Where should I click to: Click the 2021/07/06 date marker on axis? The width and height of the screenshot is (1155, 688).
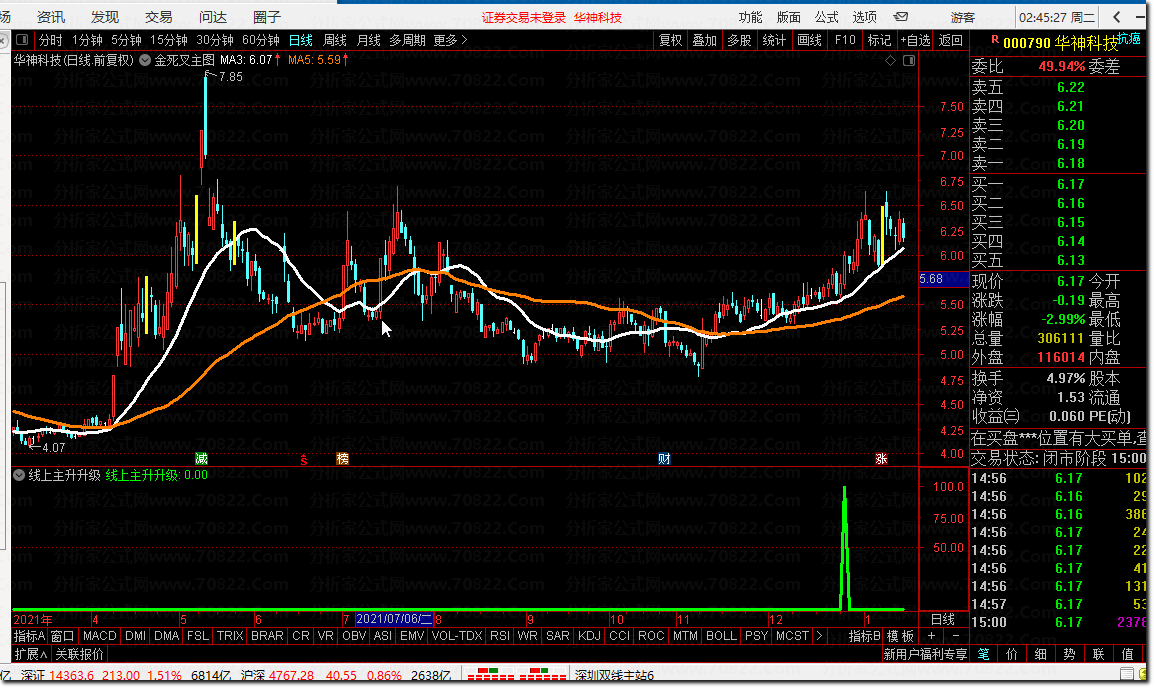(394, 619)
